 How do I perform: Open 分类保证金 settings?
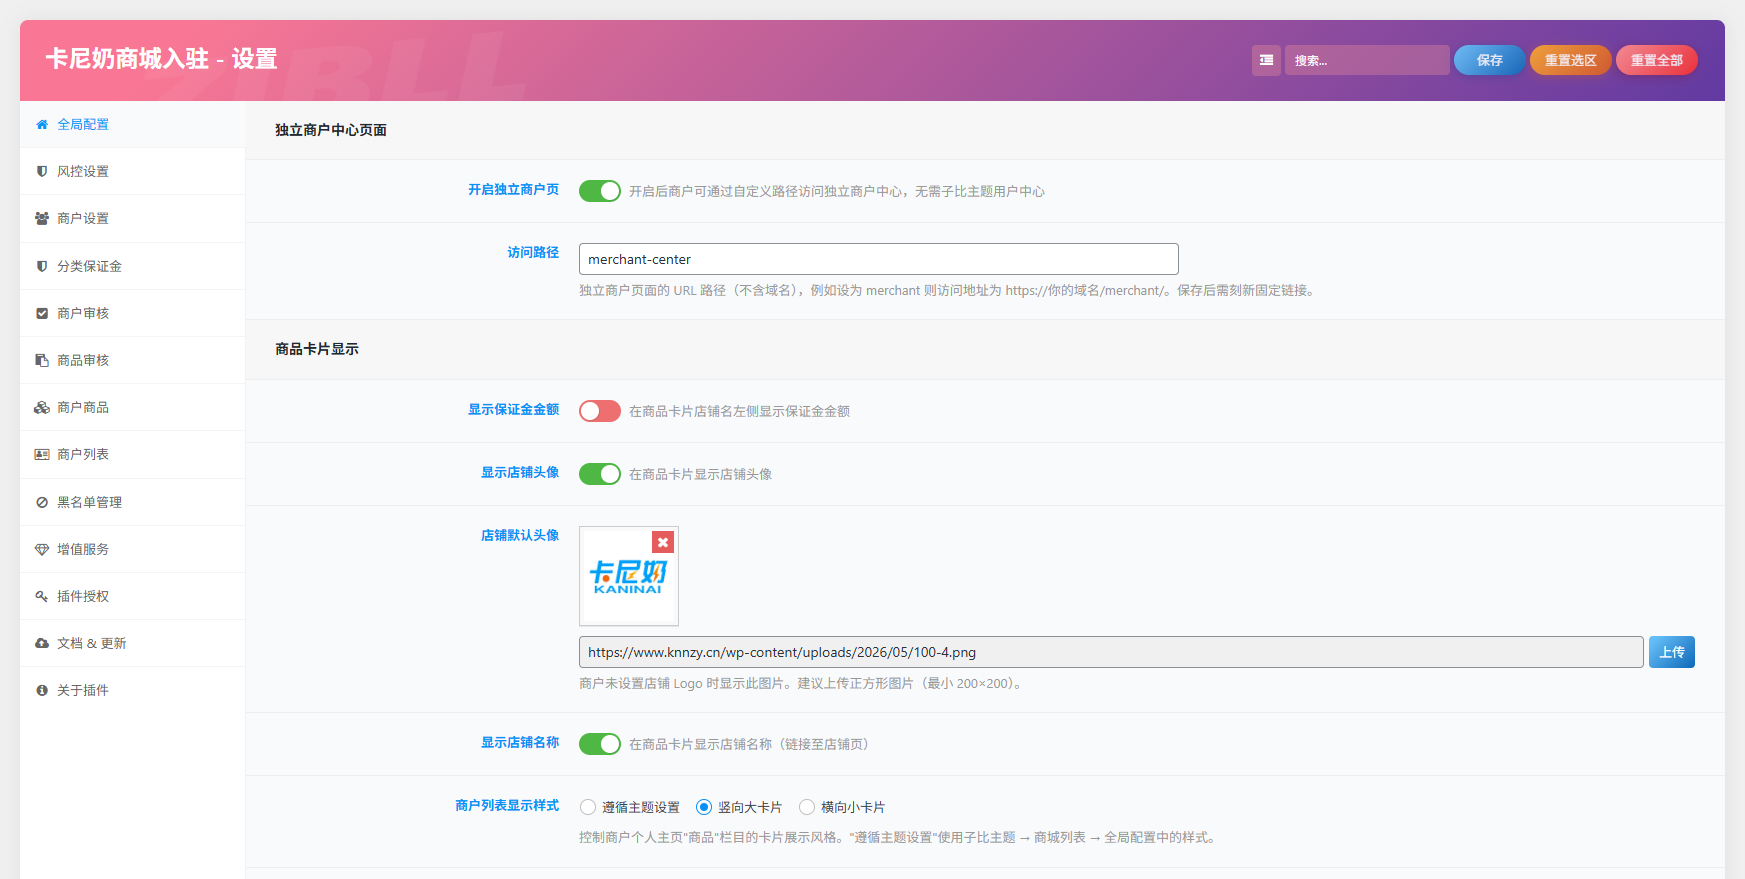click(132, 267)
